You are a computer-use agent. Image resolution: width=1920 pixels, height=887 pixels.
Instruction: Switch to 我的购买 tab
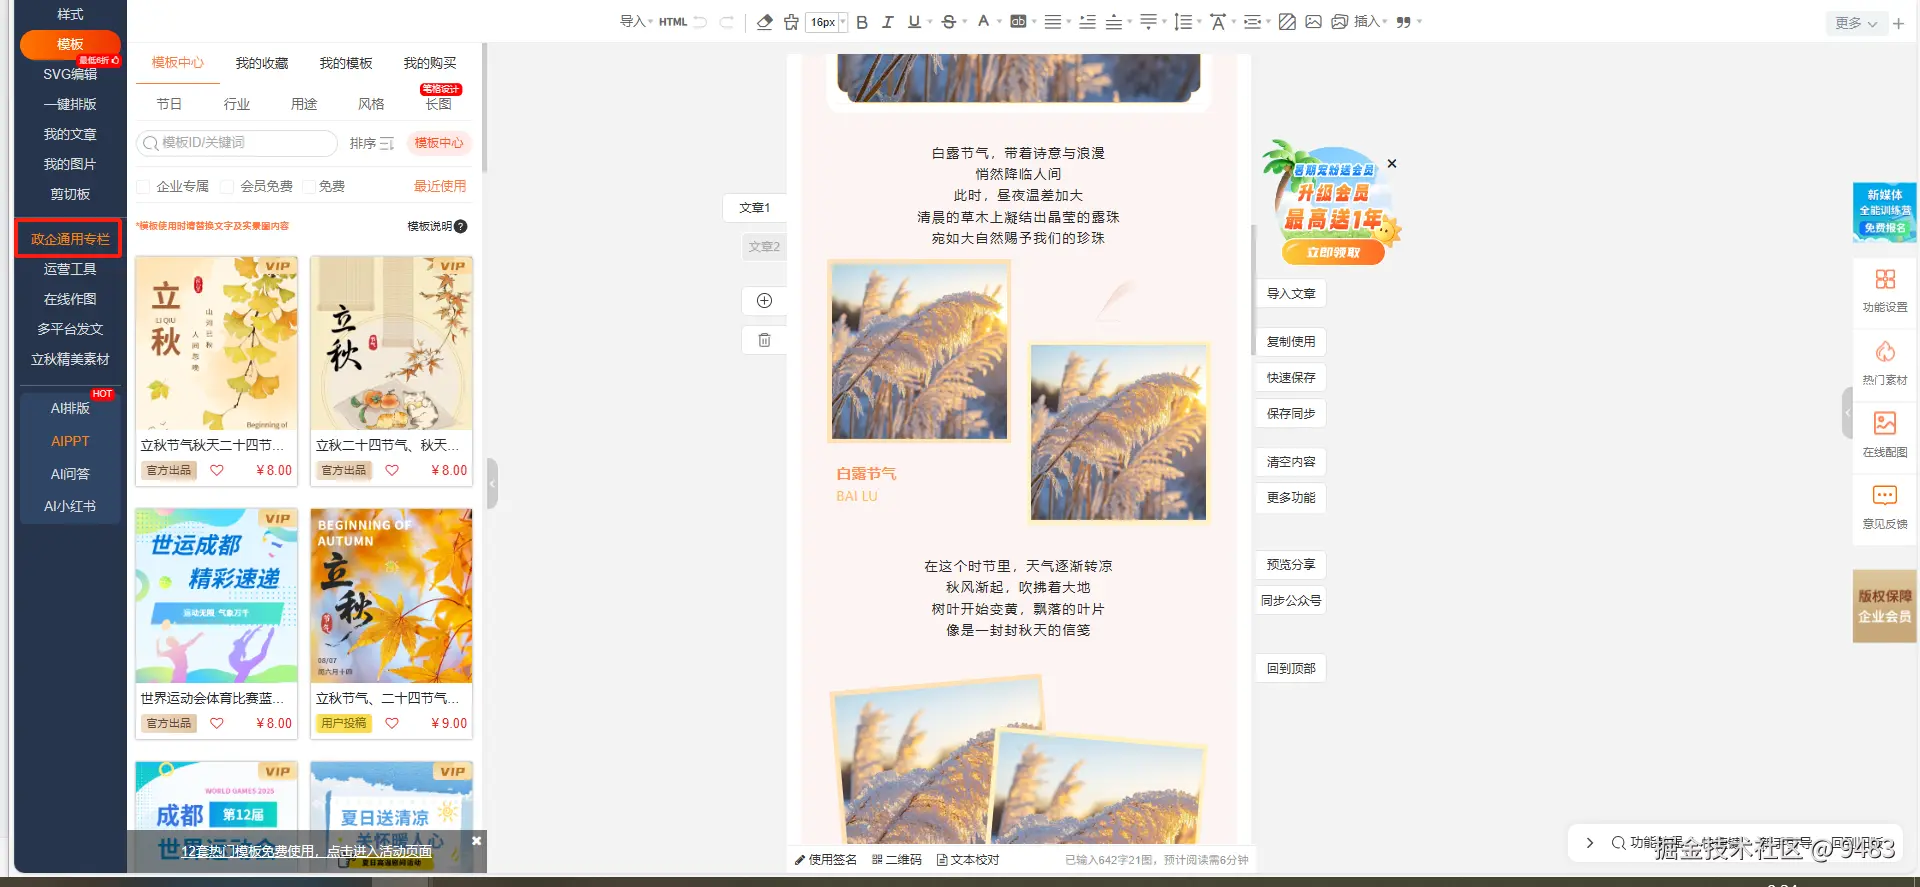pos(430,63)
